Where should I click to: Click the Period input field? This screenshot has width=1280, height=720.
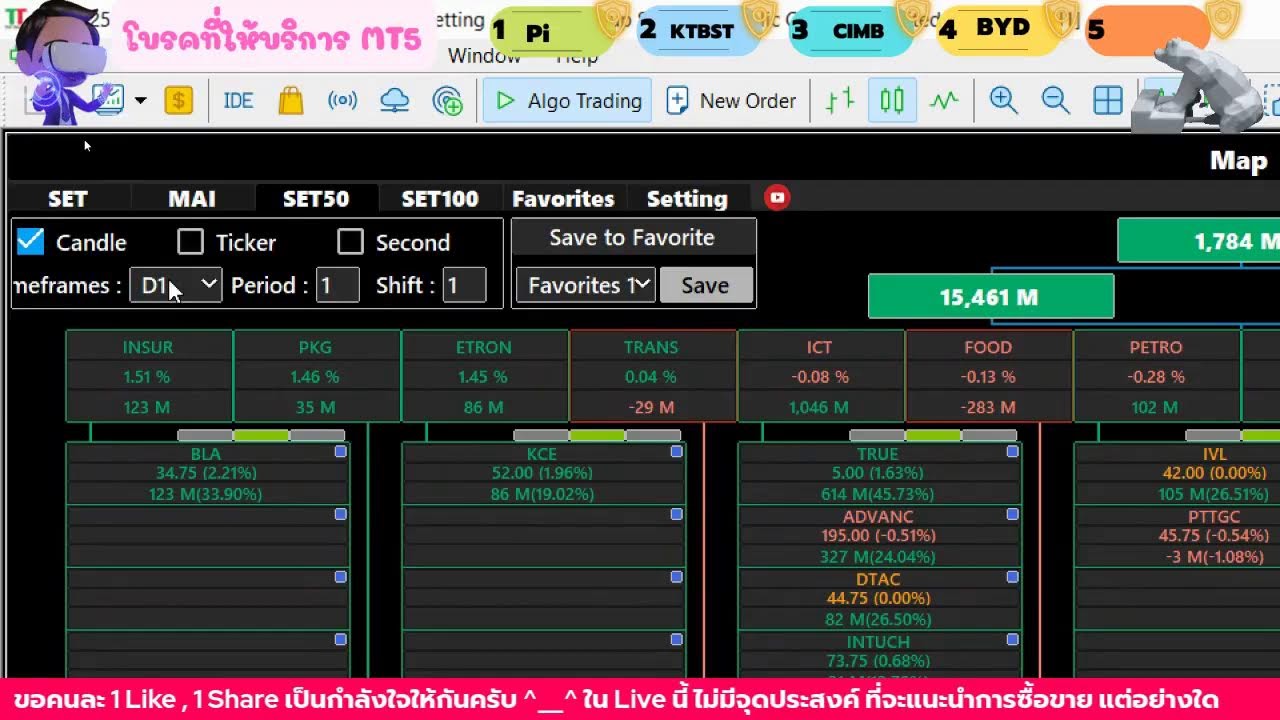tap(338, 285)
